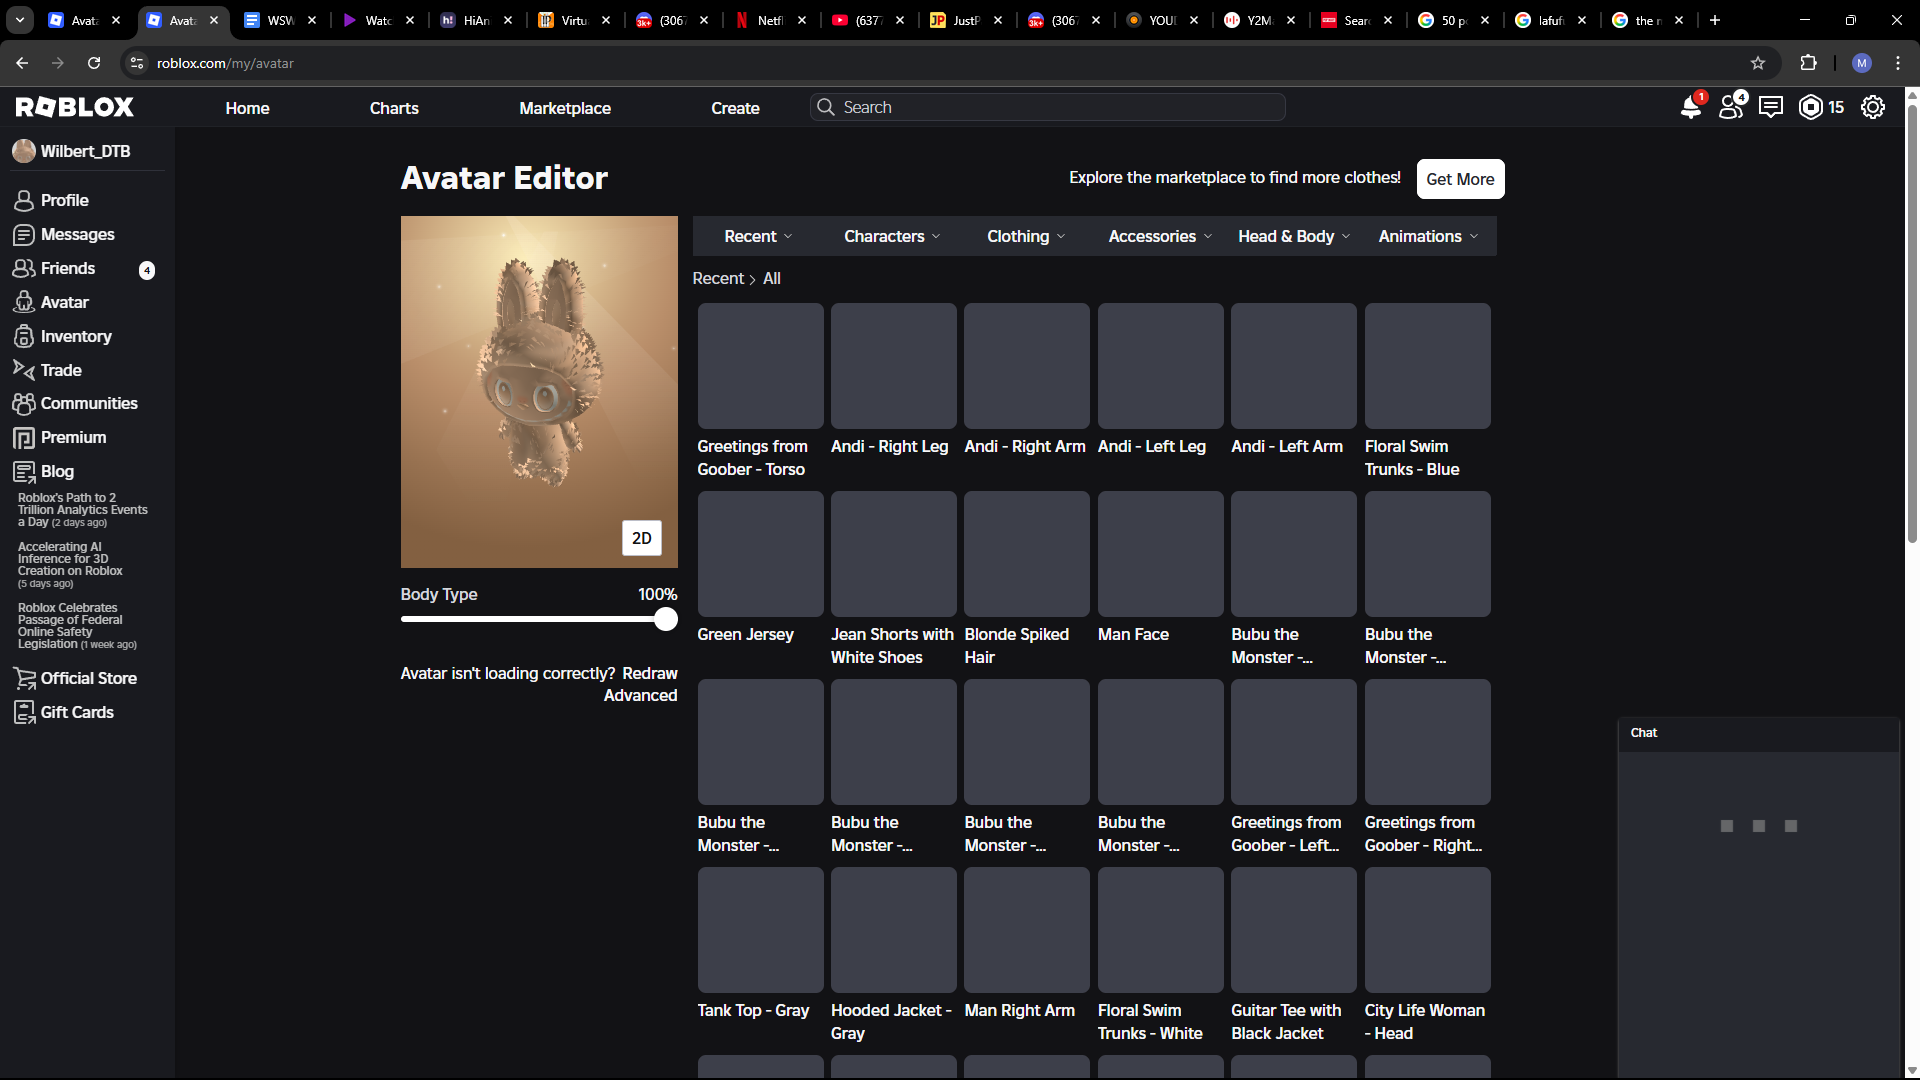Expand the Recent dropdown tab
The height and width of the screenshot is (1080, 1920).
pos(758,237)
